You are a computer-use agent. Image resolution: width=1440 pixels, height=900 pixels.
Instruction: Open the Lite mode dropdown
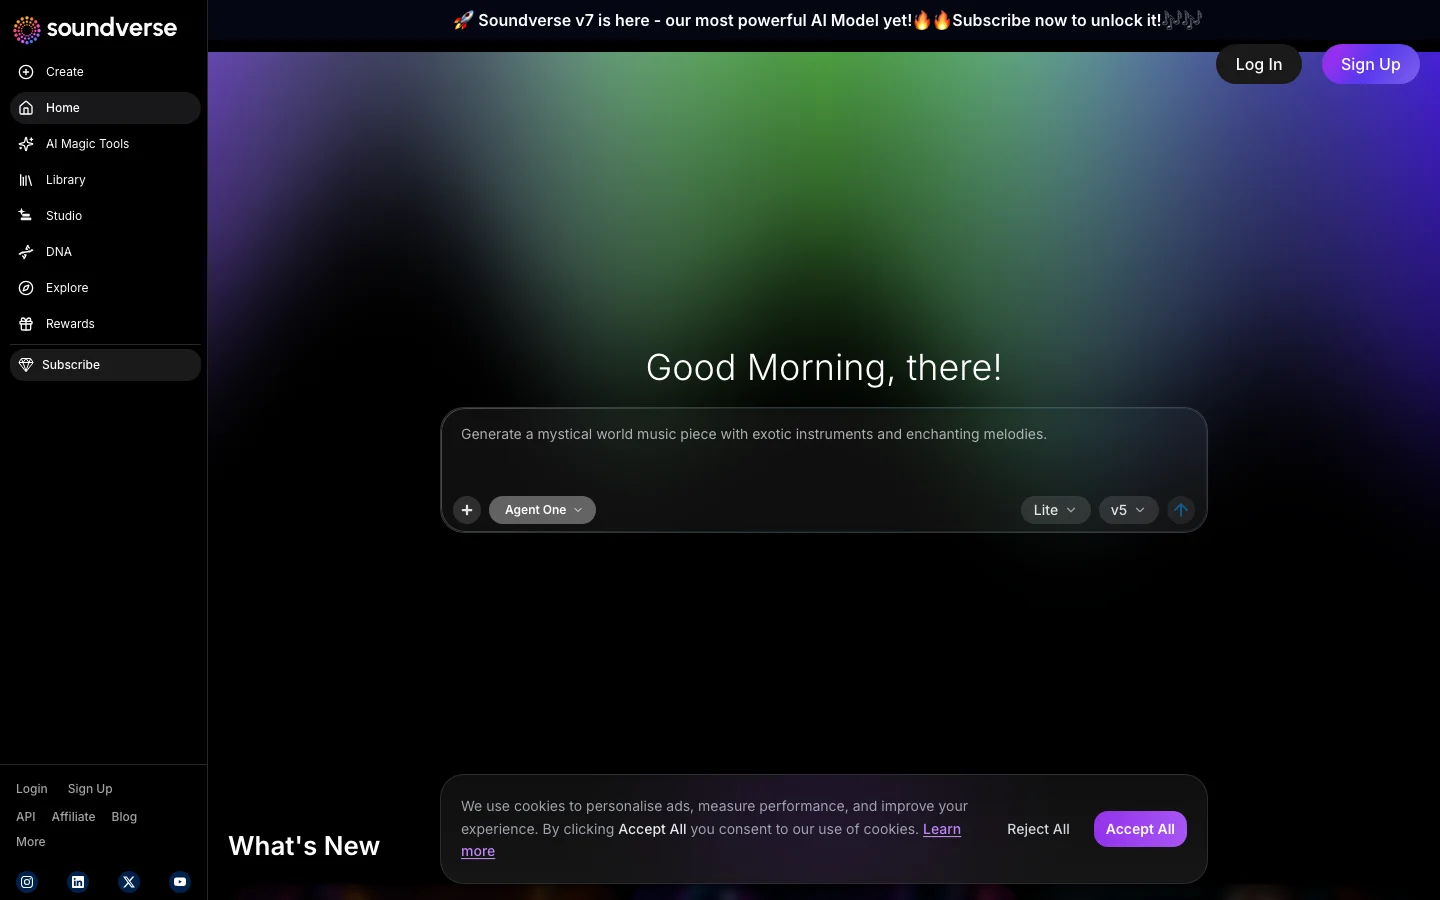pyautogui.click(x=1055, y=510)
